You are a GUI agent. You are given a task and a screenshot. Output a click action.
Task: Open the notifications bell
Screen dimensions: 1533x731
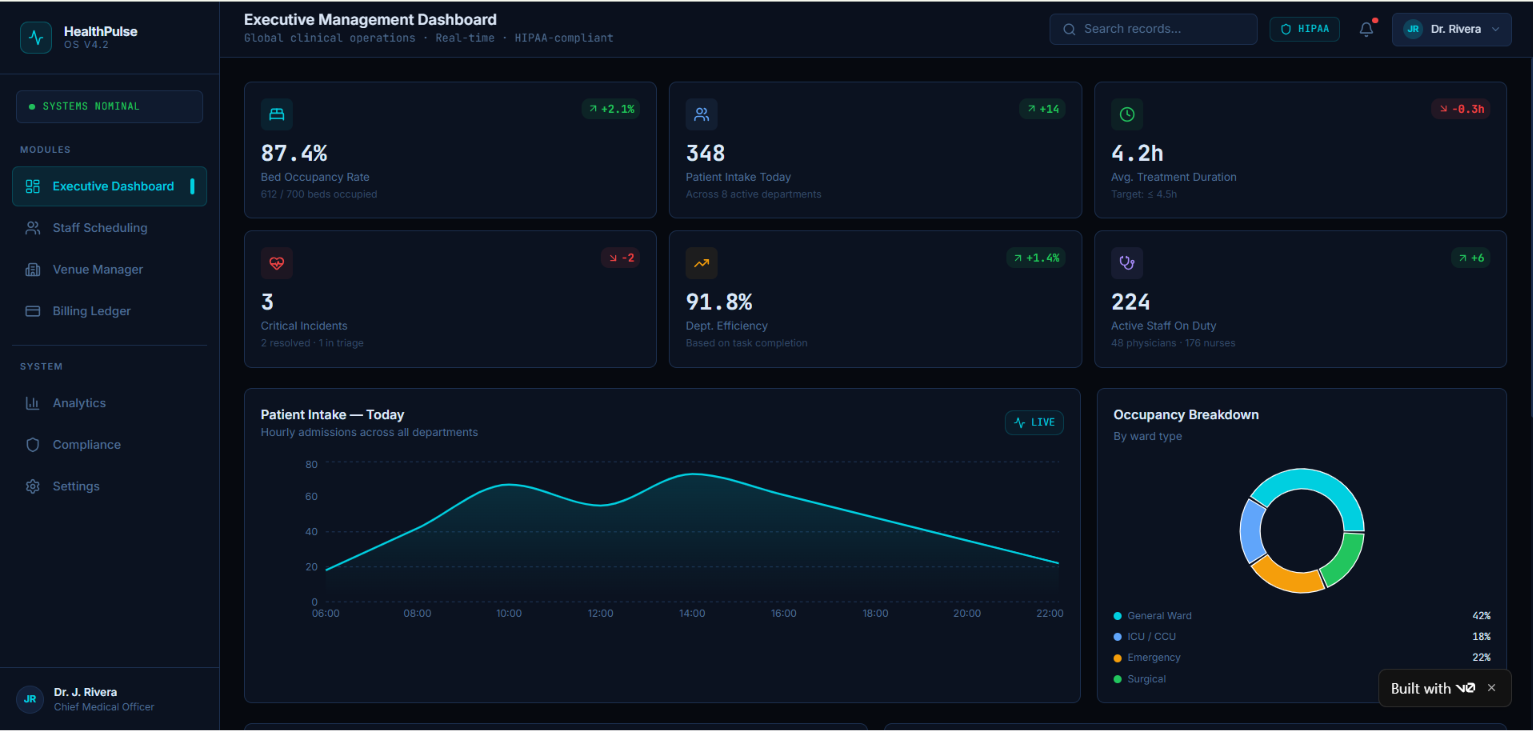point(1366,29)
